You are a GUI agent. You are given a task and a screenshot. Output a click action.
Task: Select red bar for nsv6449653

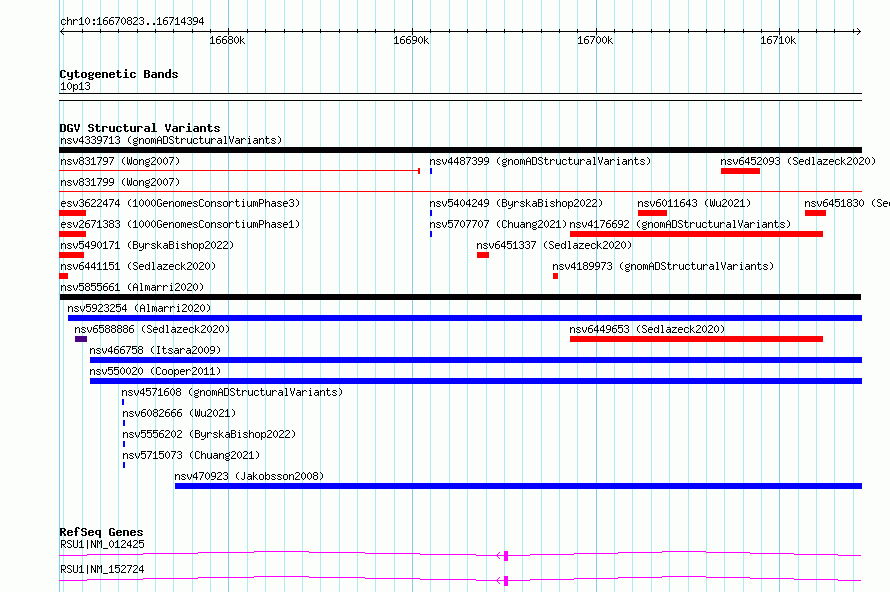tap(696, 339)
